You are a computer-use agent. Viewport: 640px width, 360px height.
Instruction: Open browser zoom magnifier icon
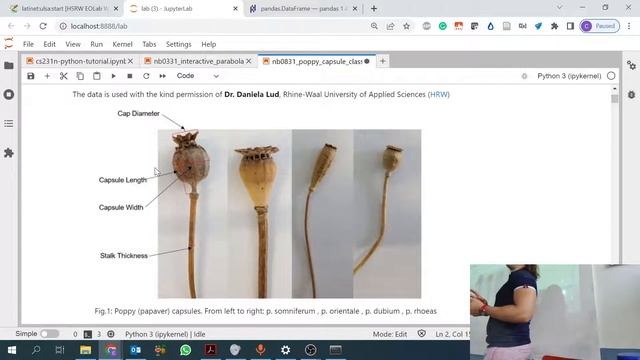click(x=374, y=26)
